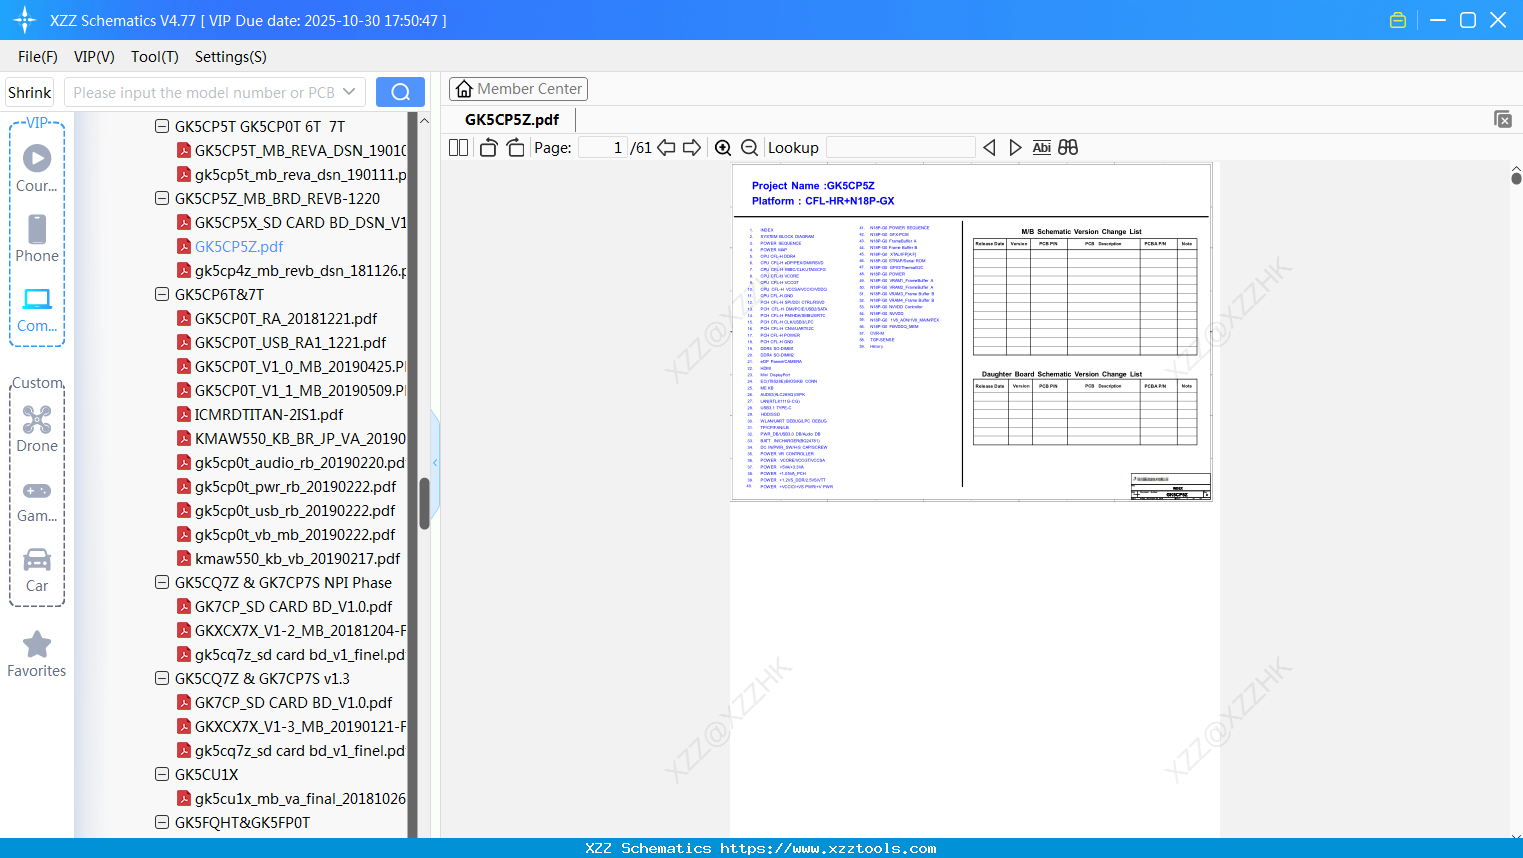The height and width of the screenshot is (858, 1523).
Task: Click the page number input box
Action: (603, 148)
